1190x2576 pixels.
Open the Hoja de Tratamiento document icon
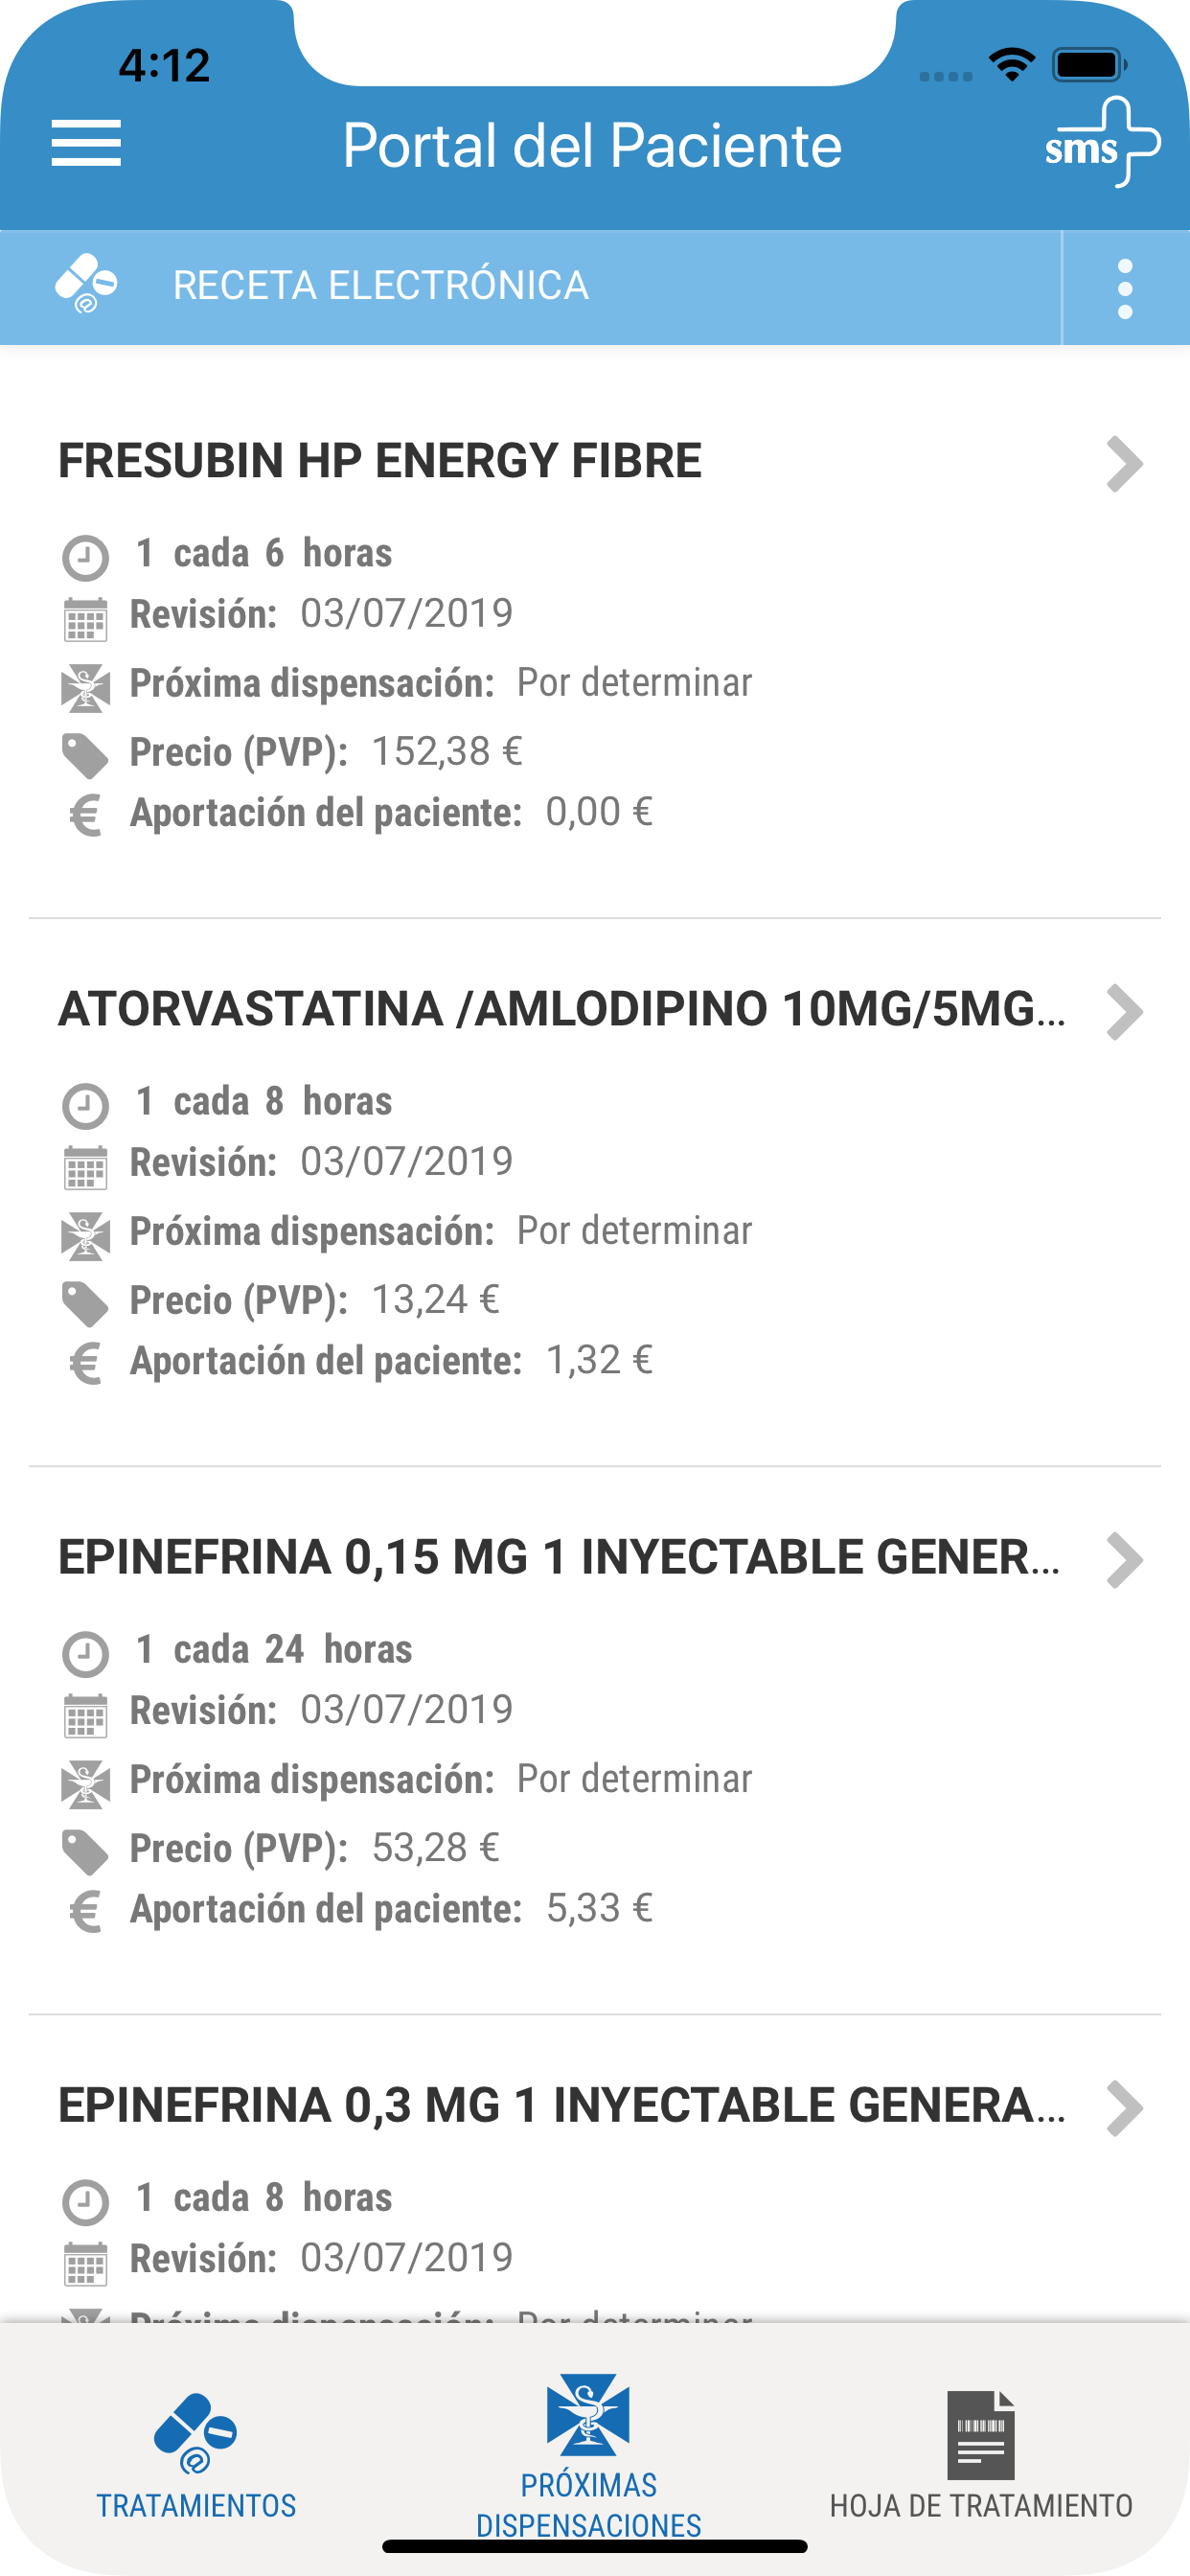pos(980,2435)
